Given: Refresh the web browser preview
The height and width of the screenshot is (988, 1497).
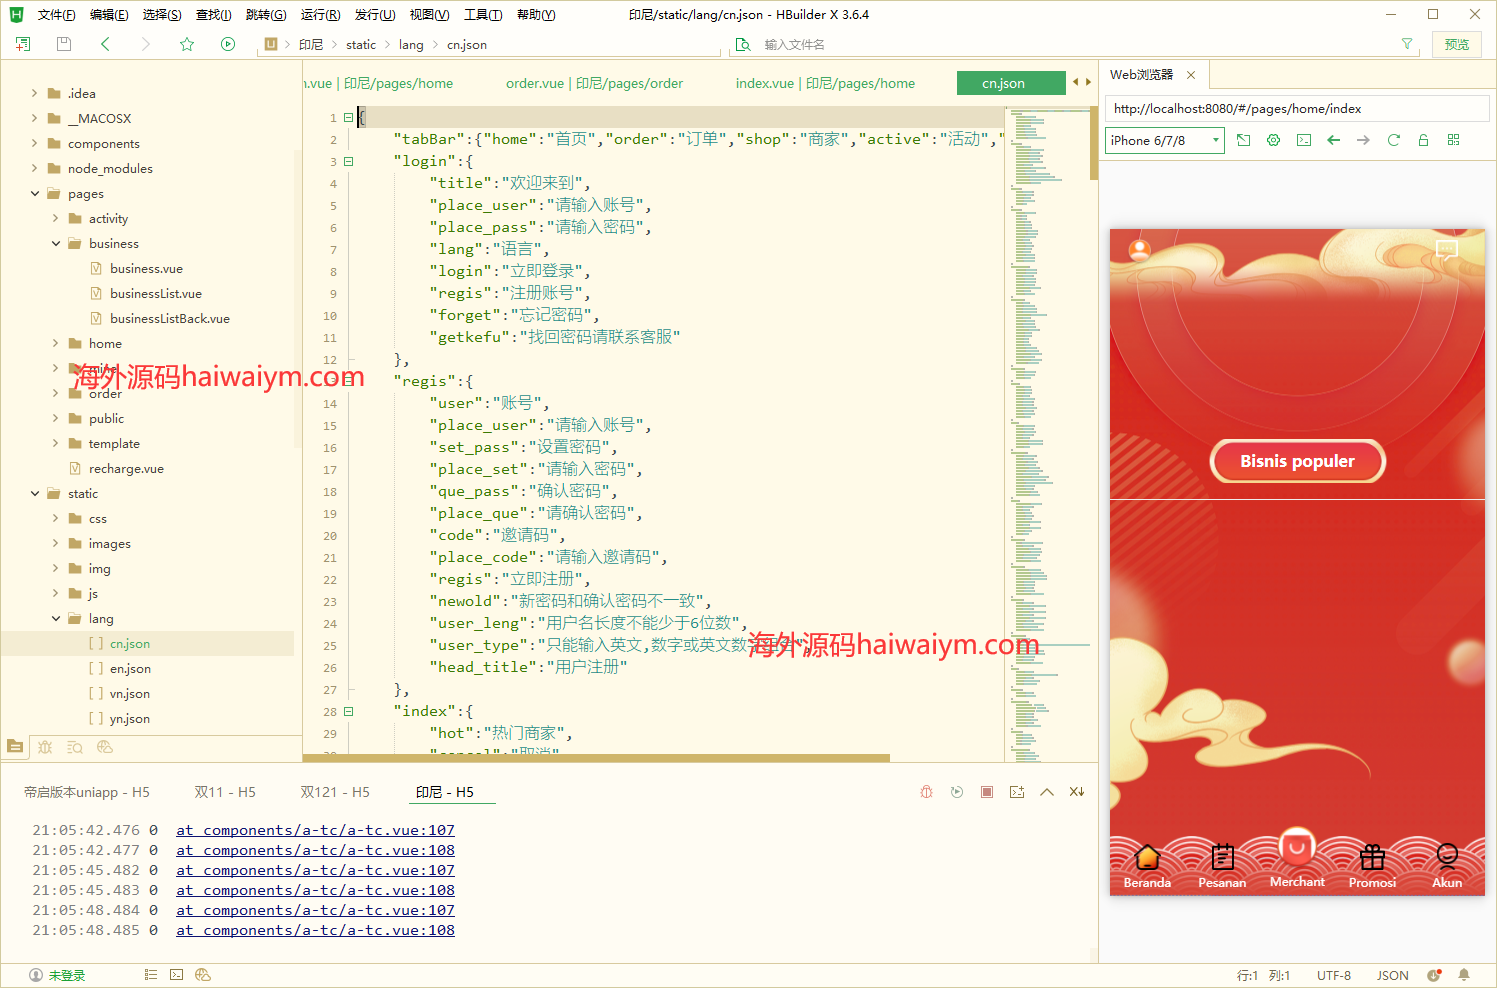Looking at the screenshot, I should (1393, 140).
